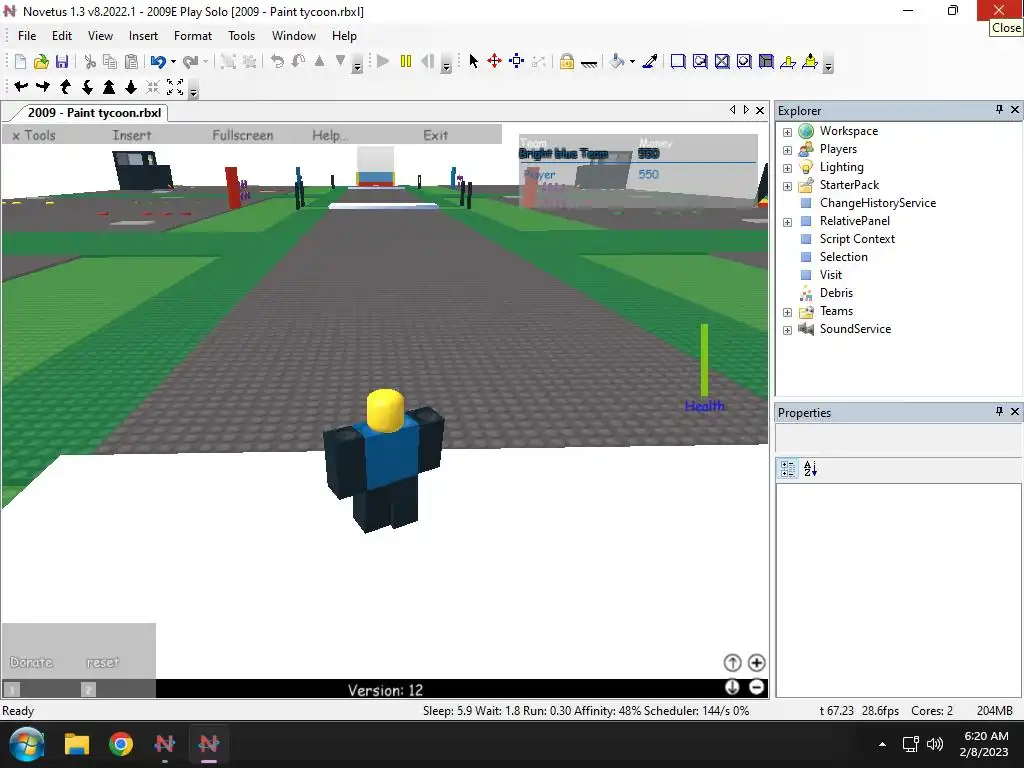Click the camera zoom in arrow icon
This screenshot has height=768, width=1024.
pos(109,86)
